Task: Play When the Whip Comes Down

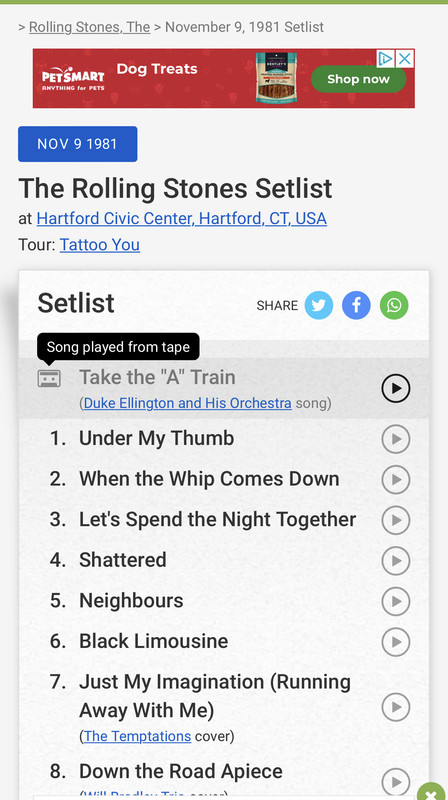Action: (x=396, y=480)
